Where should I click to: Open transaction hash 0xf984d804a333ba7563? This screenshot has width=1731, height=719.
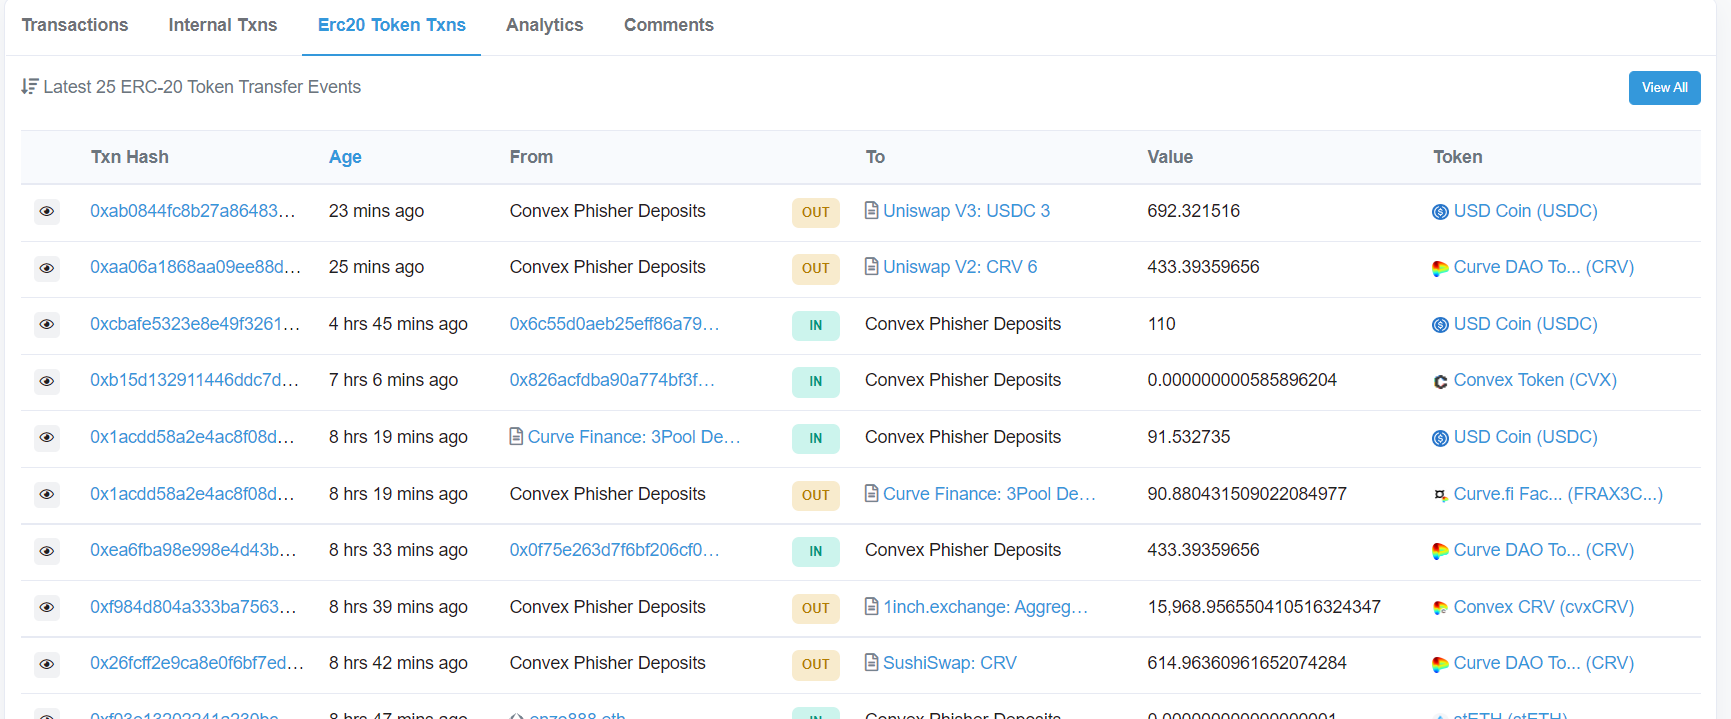(x=193, y=607)
